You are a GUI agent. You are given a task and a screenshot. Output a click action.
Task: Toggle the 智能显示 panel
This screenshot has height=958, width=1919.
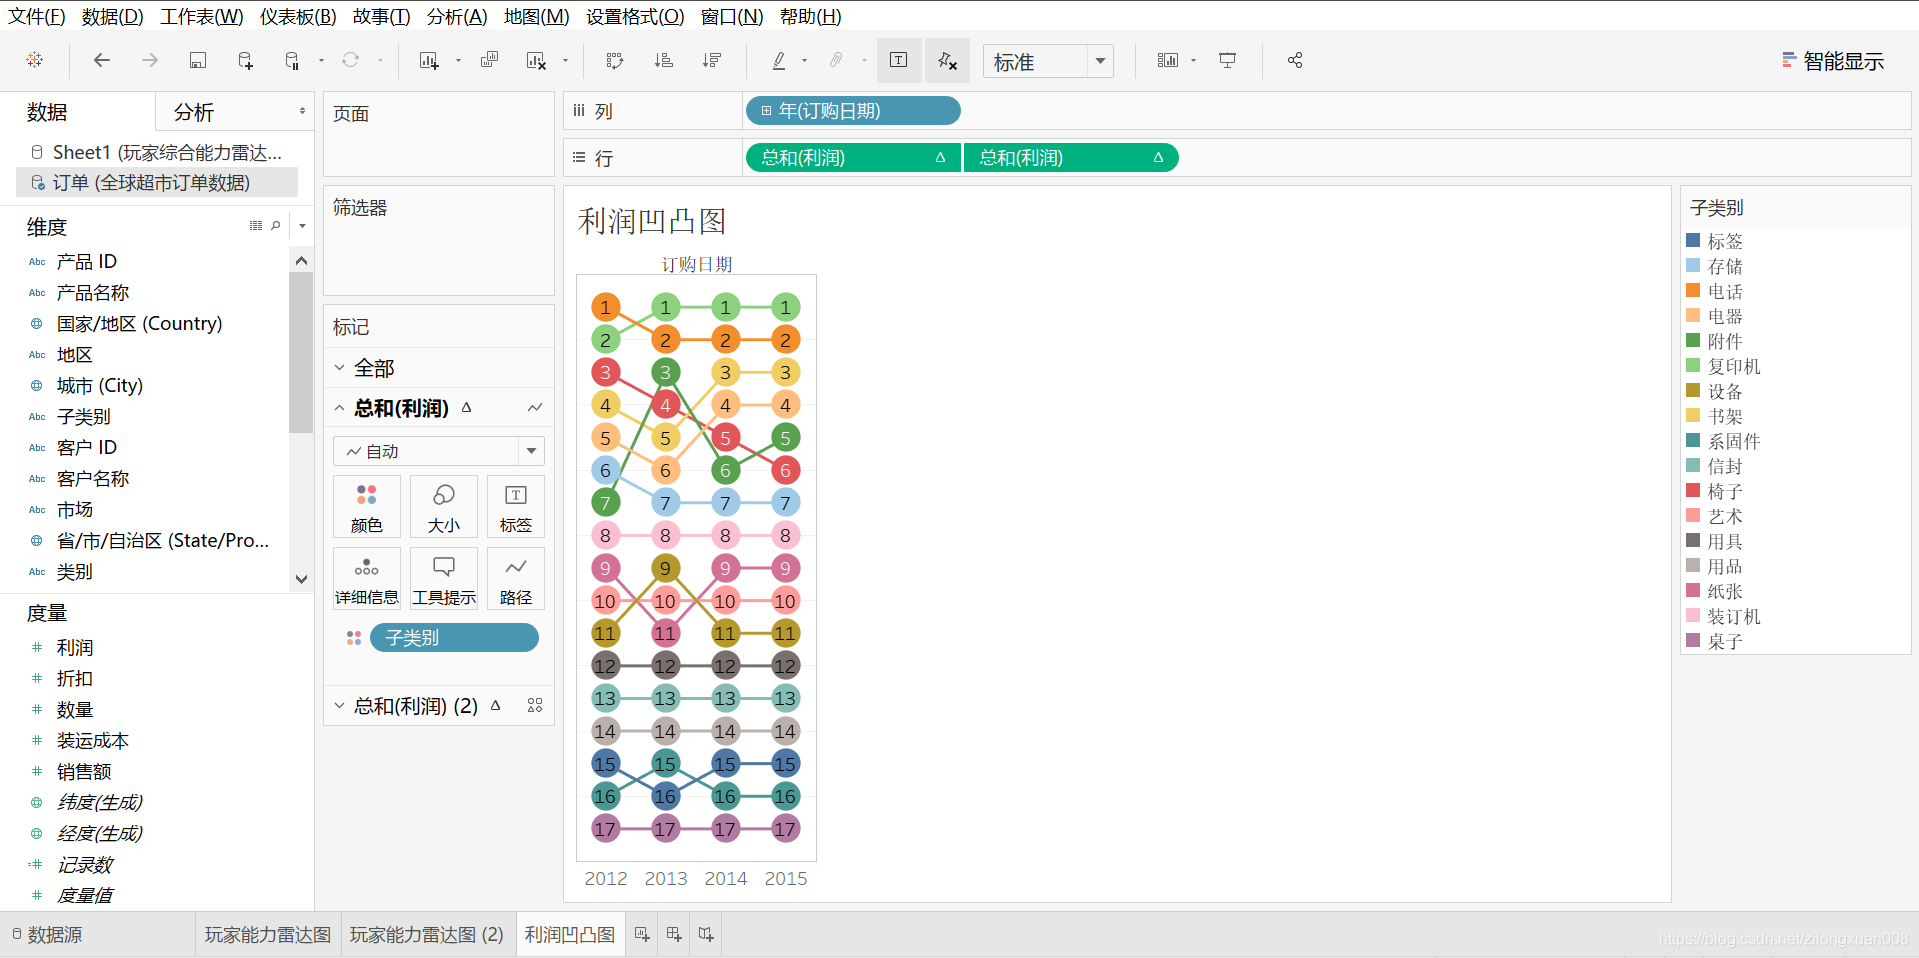pos(1832,60)
